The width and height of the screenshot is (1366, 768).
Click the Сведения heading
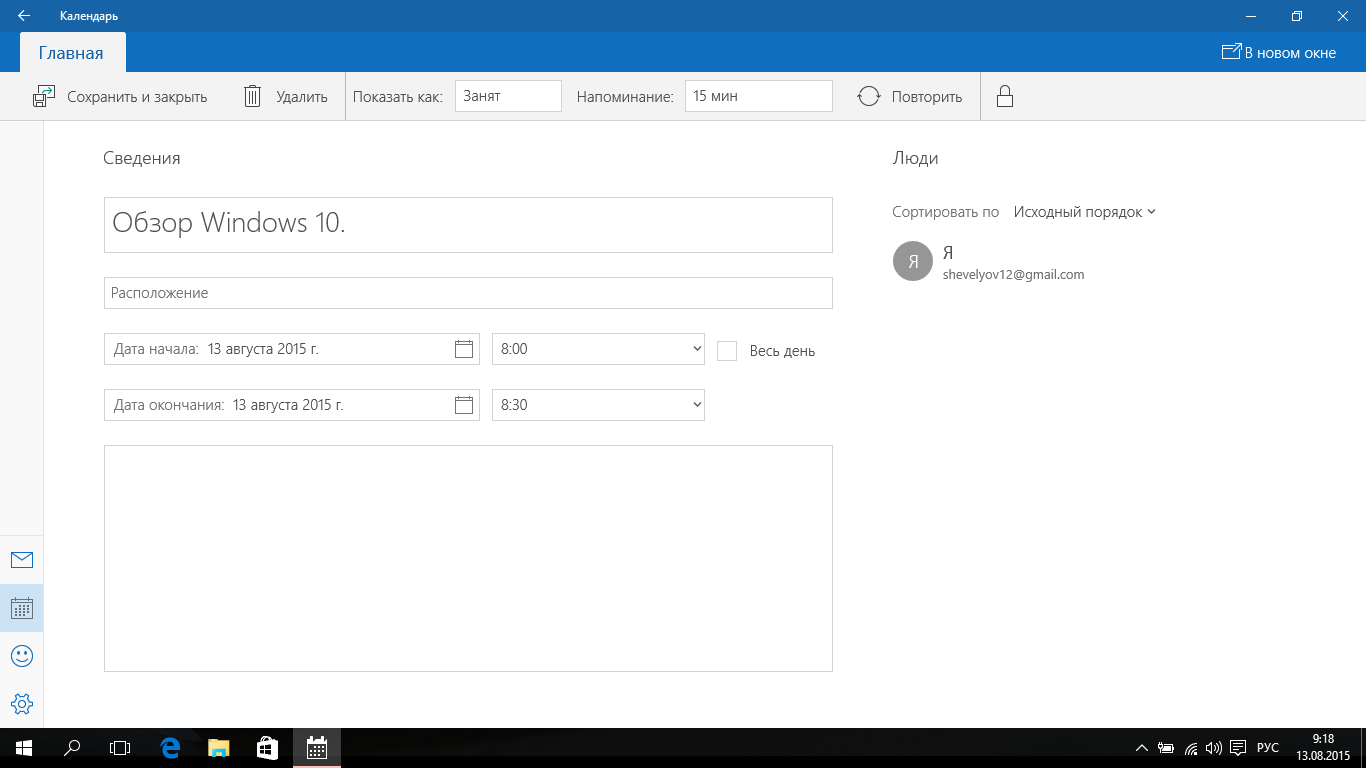(142, 158)
